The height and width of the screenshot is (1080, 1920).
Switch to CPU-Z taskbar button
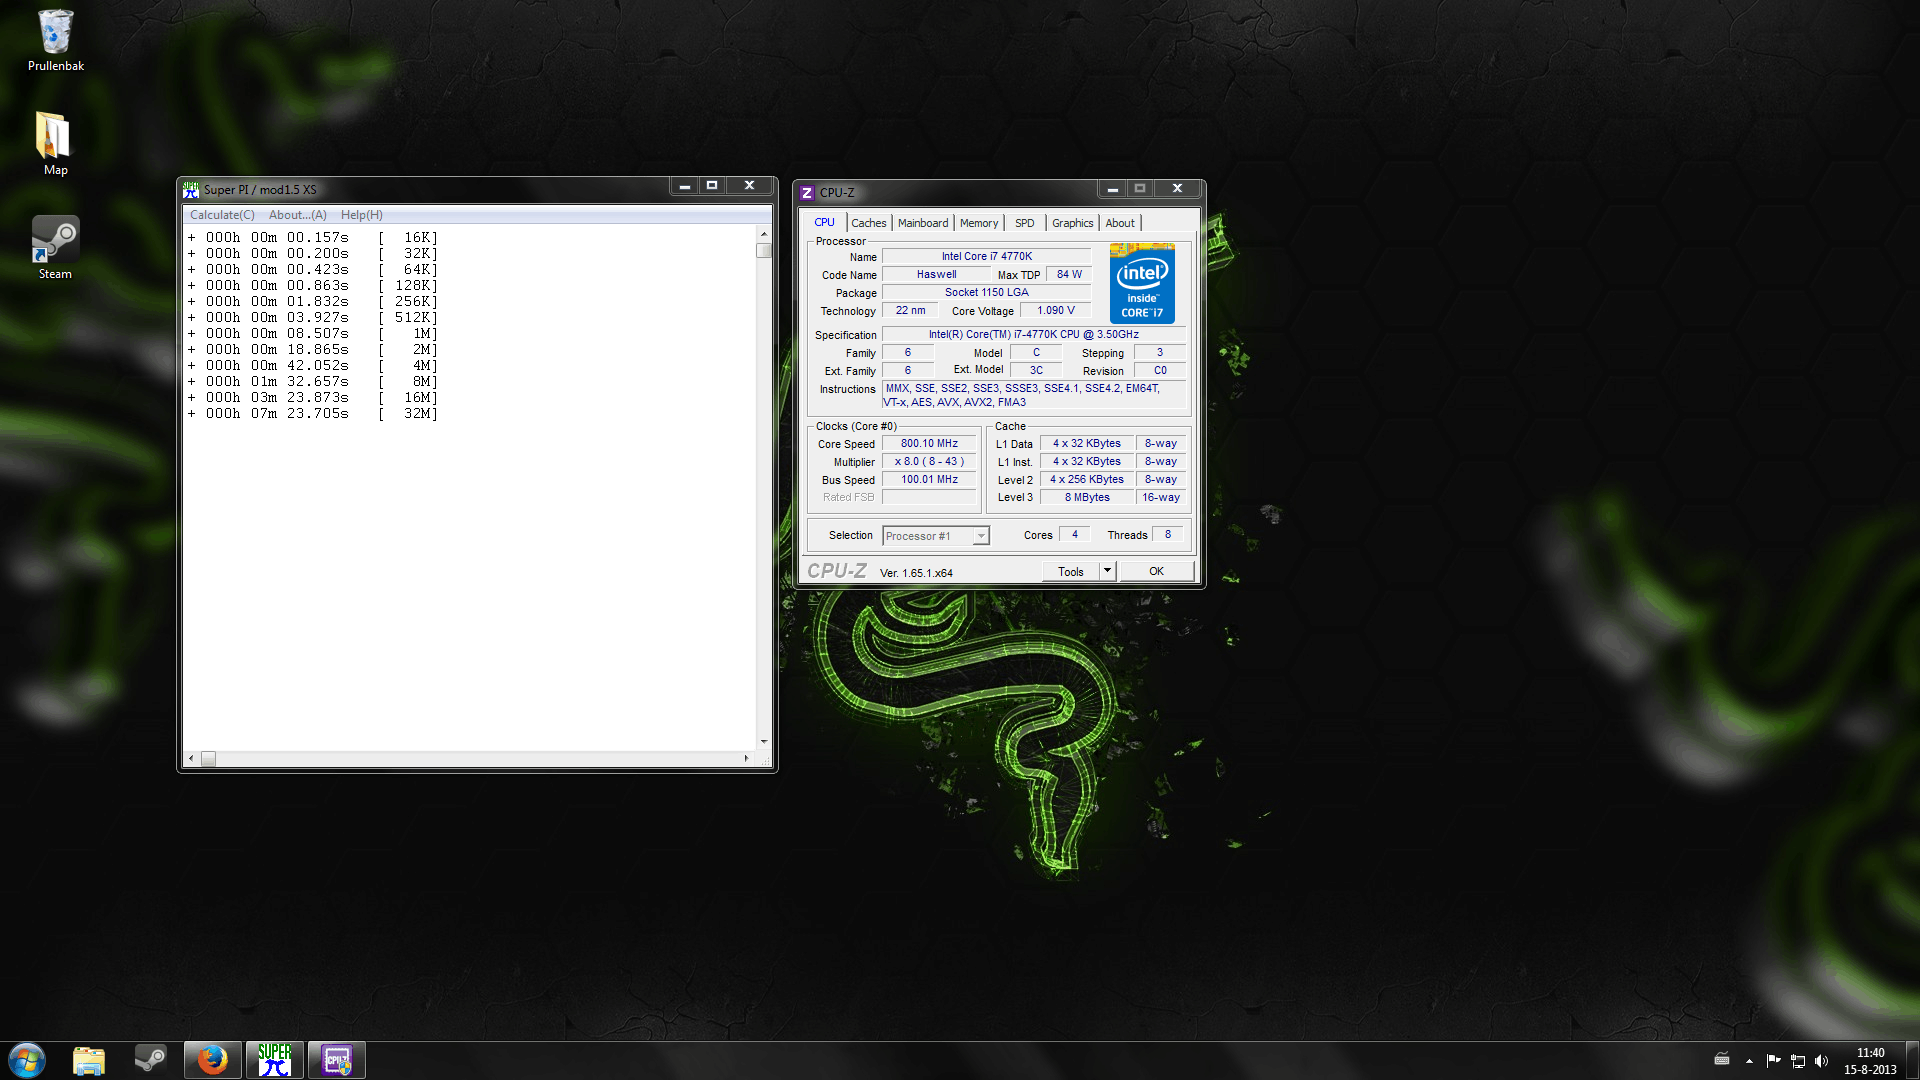(x=337, y=1060)
